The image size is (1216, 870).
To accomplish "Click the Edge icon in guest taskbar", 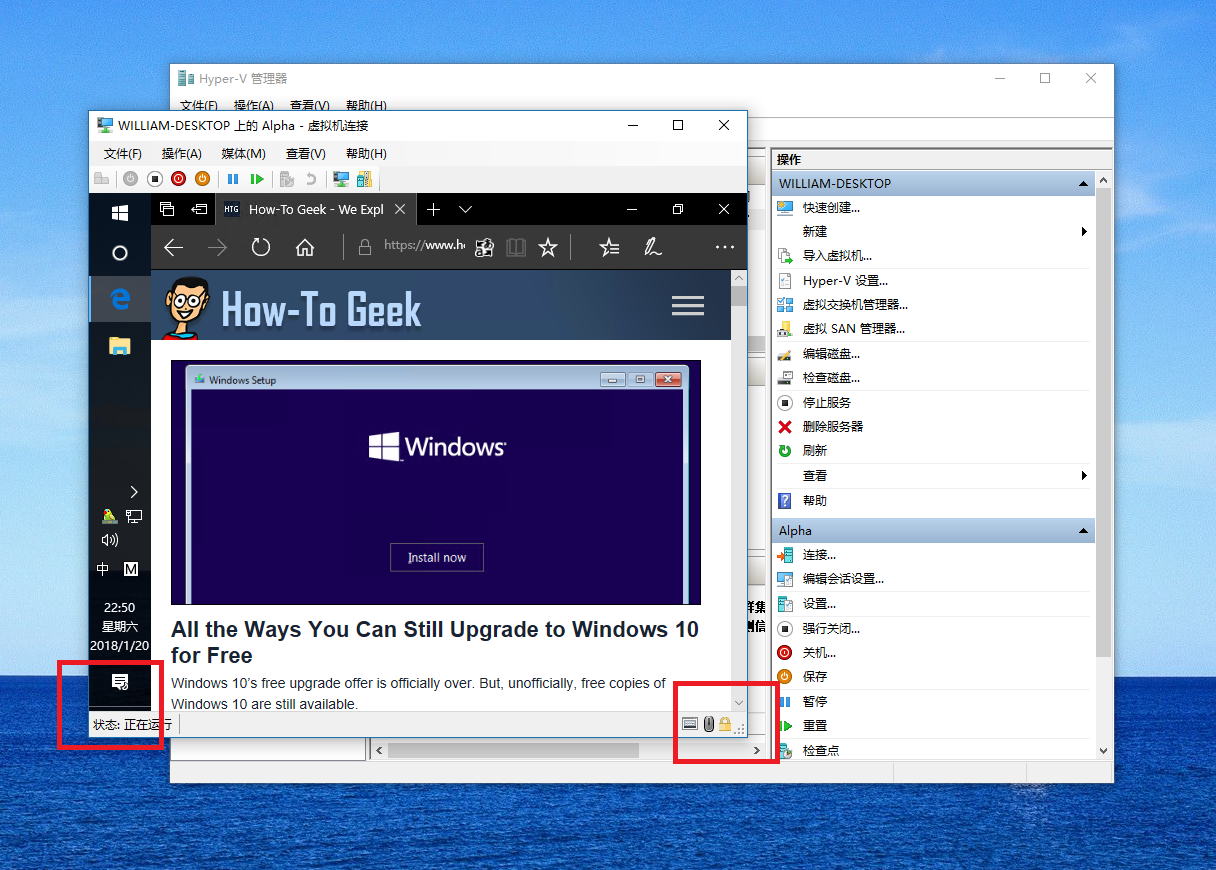I will pos(120,298).
